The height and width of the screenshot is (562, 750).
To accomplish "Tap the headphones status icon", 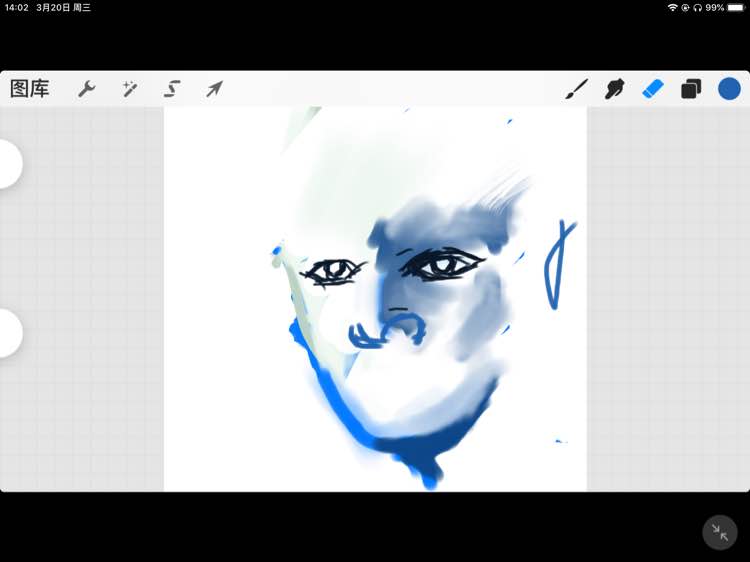I will coord(697,8).
